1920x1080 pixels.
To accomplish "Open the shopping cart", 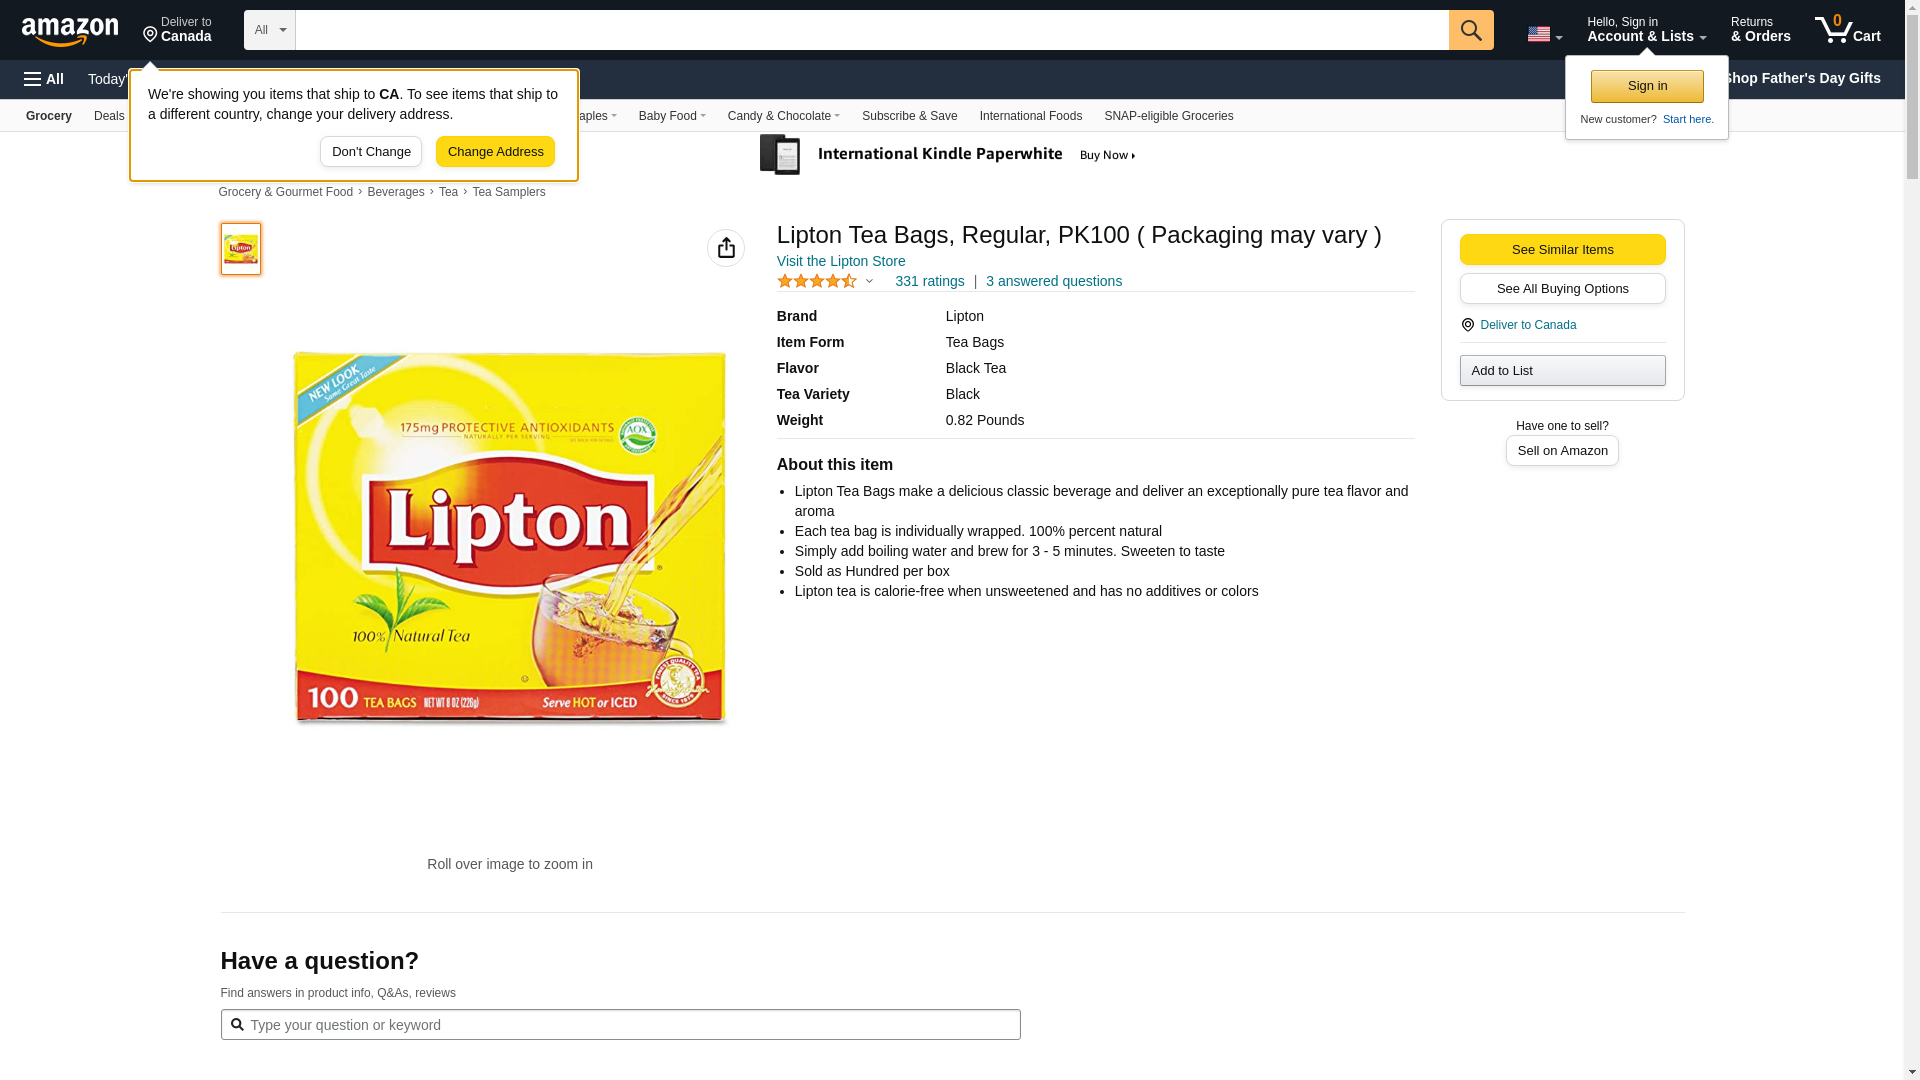I will (x=1847, y=30).
